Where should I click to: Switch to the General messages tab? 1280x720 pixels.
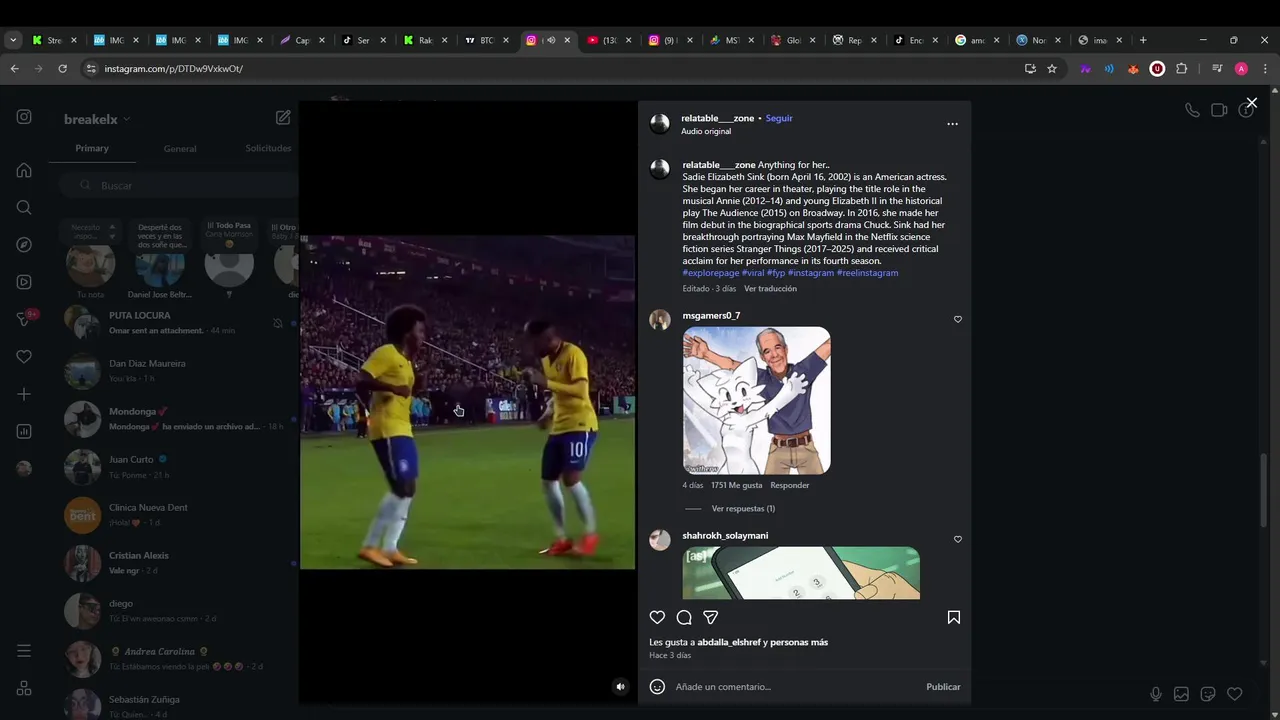180,148
